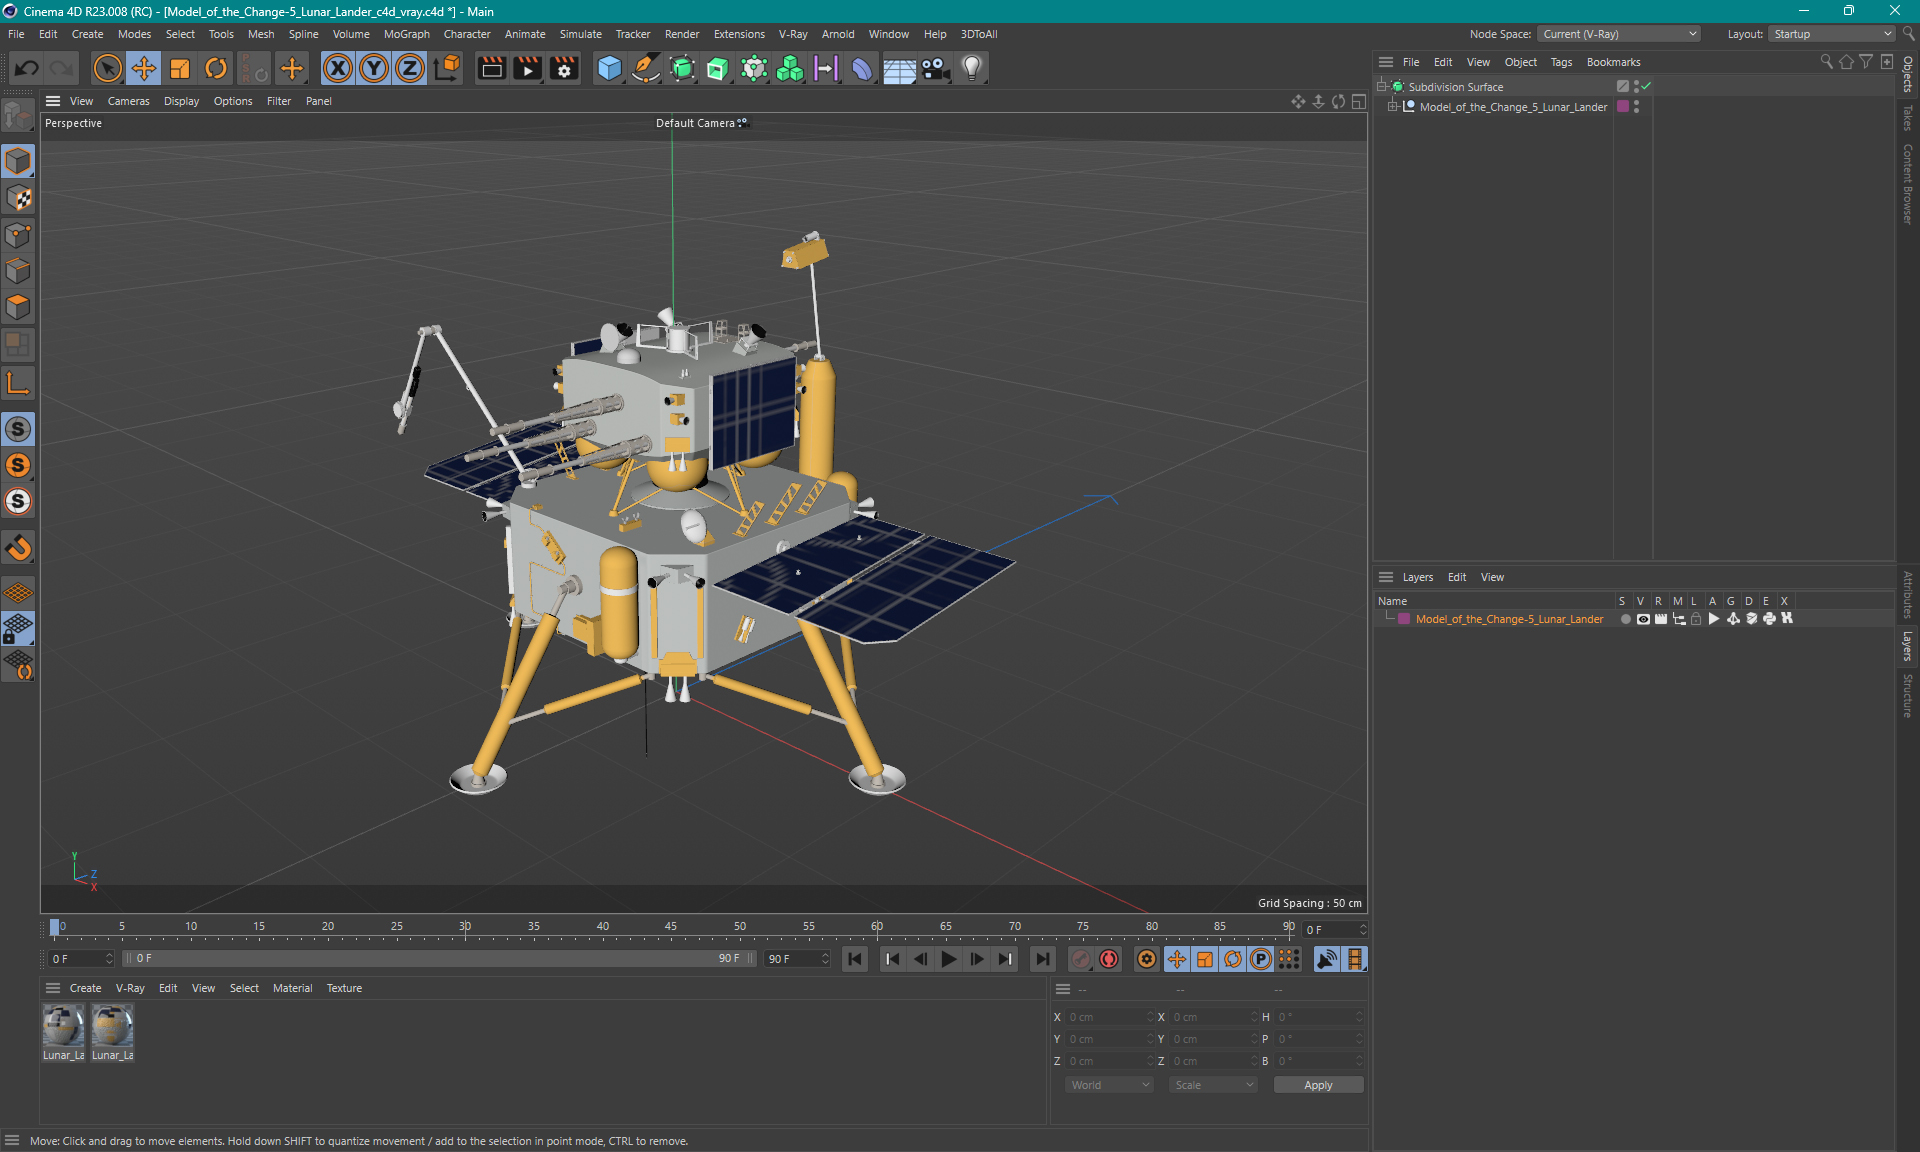Toggle Z axis lock
Viewport: 1920px width, 1152px height.
[x=410, y=68]
